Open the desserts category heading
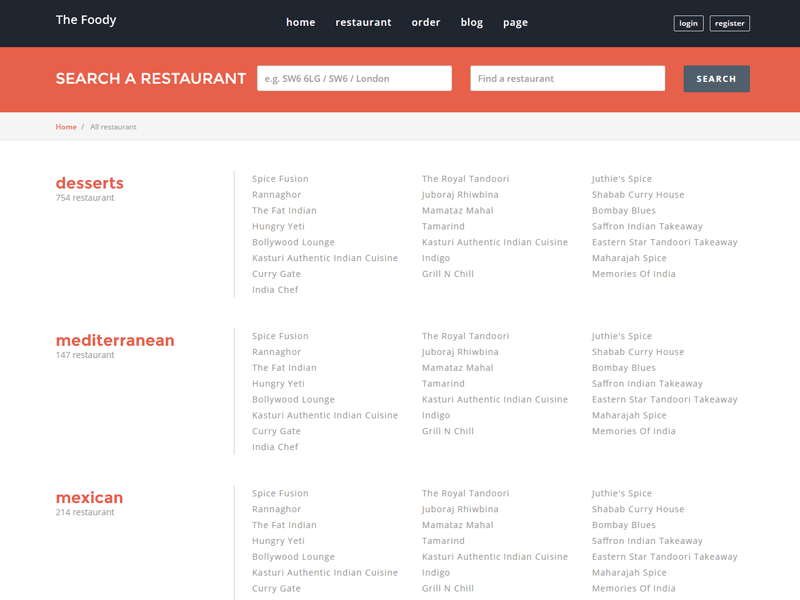The width and height of the screenshot is (800, 600). tap(90, 183)
